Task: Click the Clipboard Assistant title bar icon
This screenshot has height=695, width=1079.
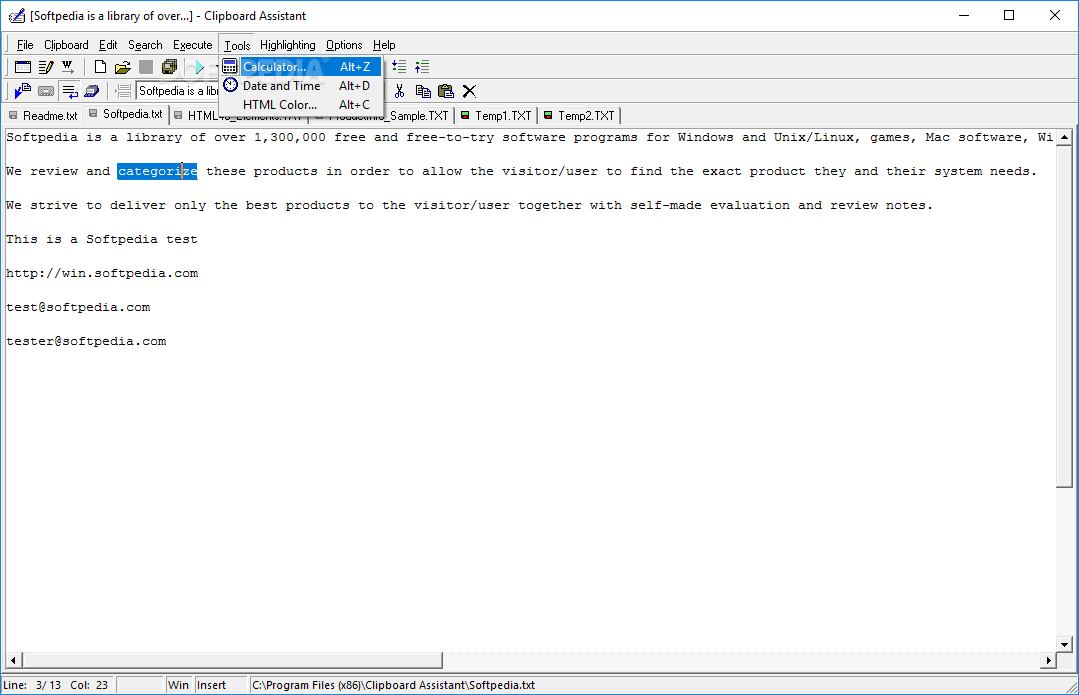Action: (17, 15)
